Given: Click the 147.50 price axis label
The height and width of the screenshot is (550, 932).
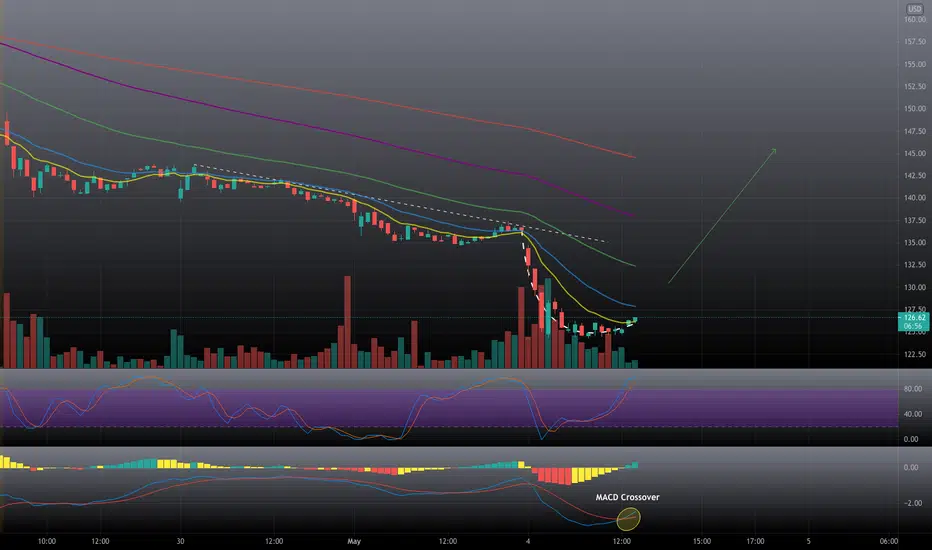Looking at the screenshot, I should point(915,131).
